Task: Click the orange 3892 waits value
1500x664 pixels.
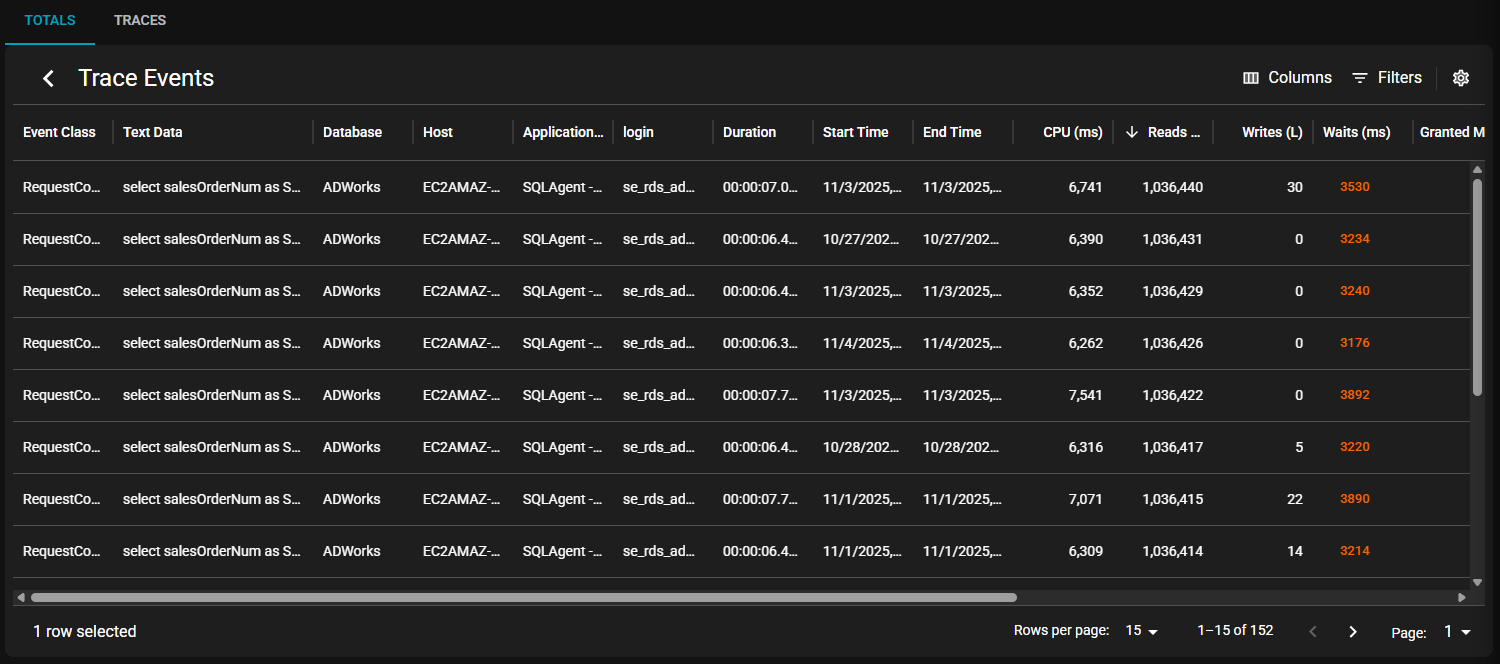Action: (1354, 395)
